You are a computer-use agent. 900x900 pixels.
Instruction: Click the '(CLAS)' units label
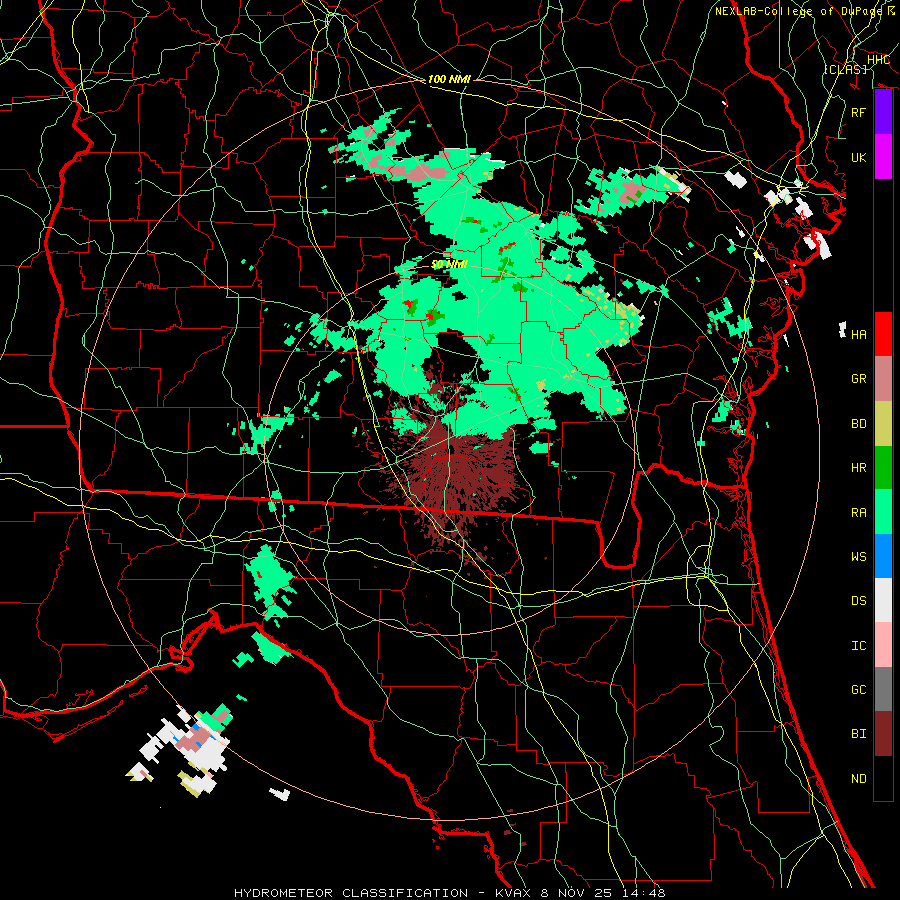click(845, 69)
